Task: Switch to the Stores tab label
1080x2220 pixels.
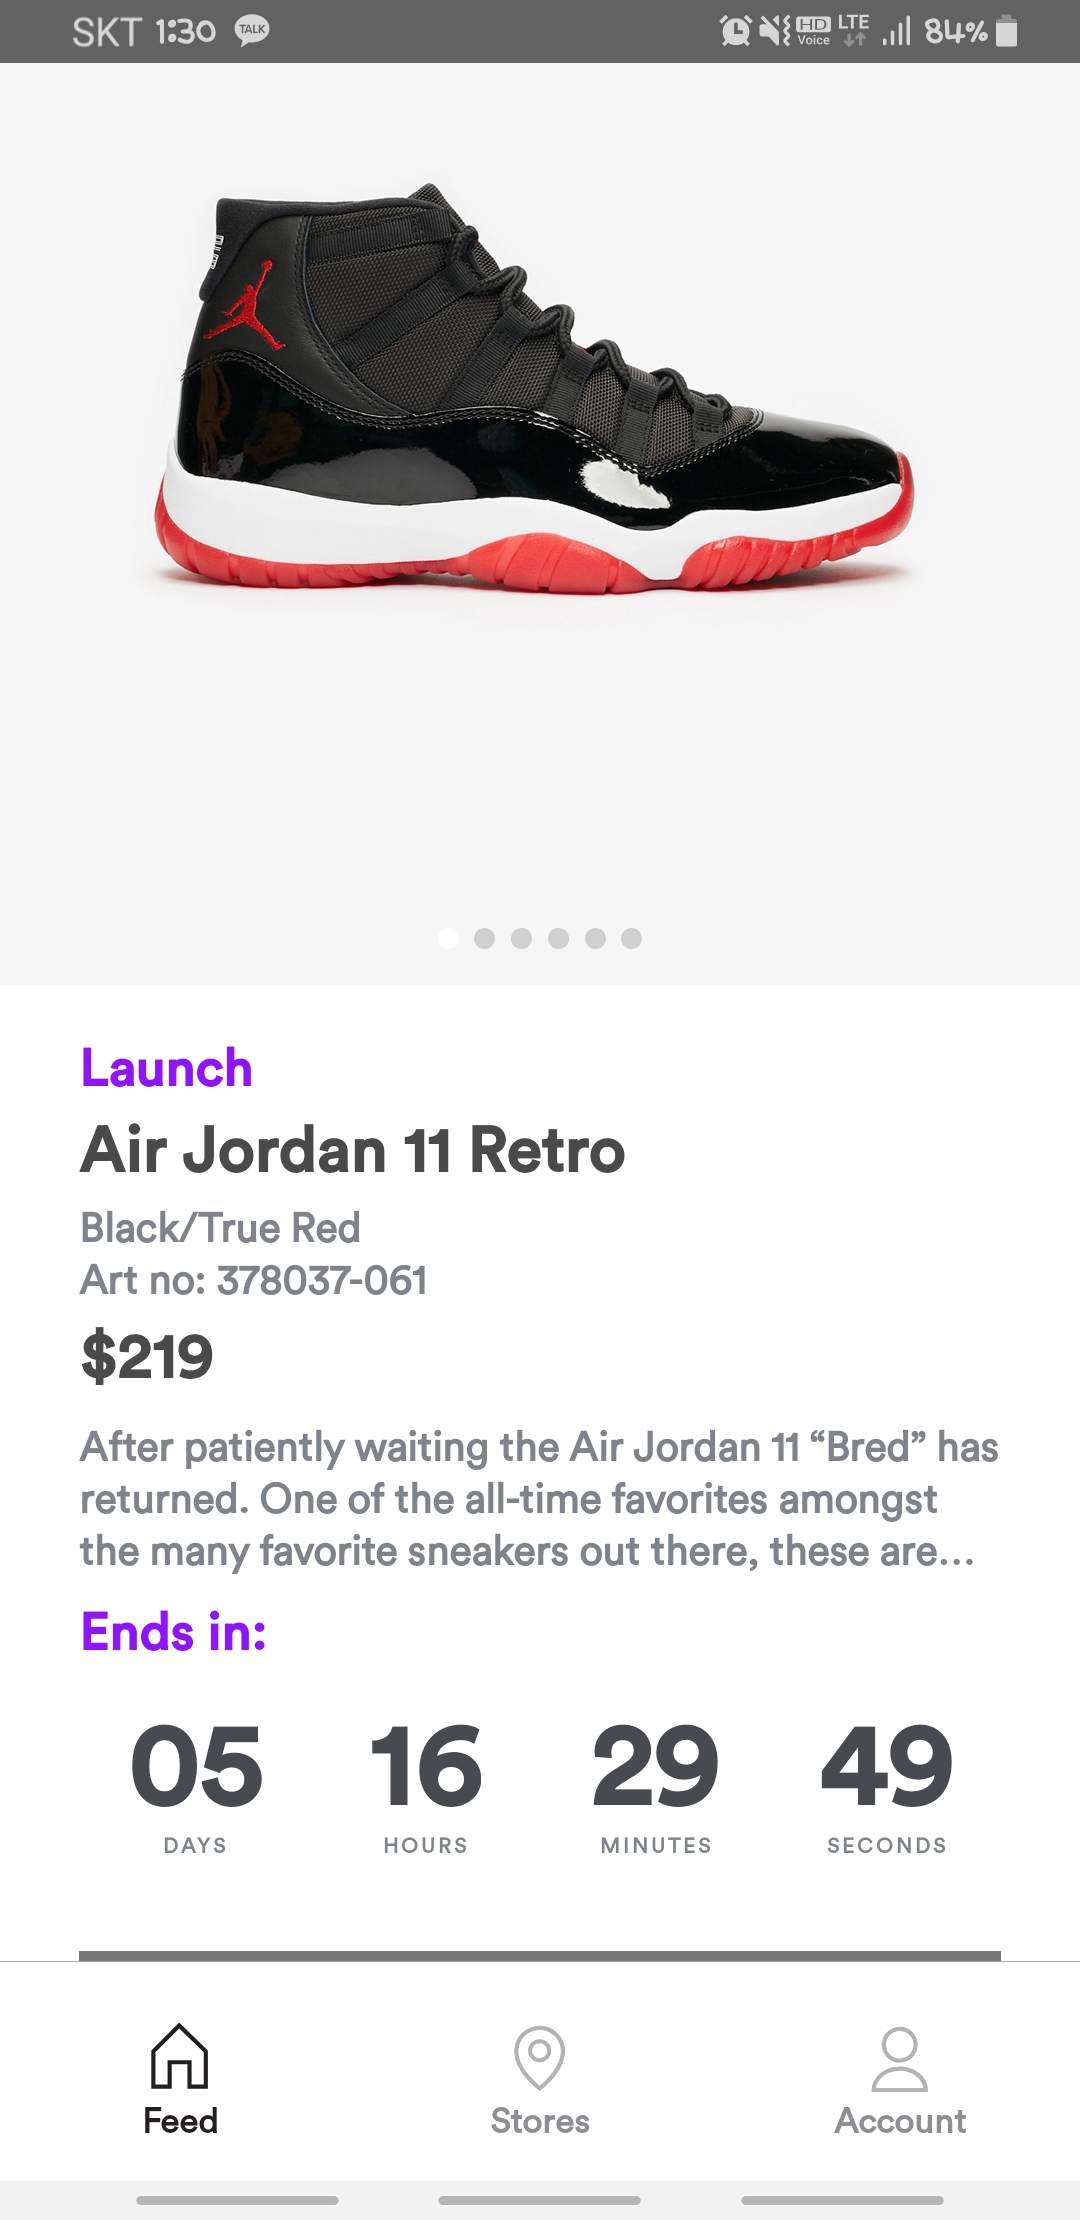Action: coord(540,2121)
